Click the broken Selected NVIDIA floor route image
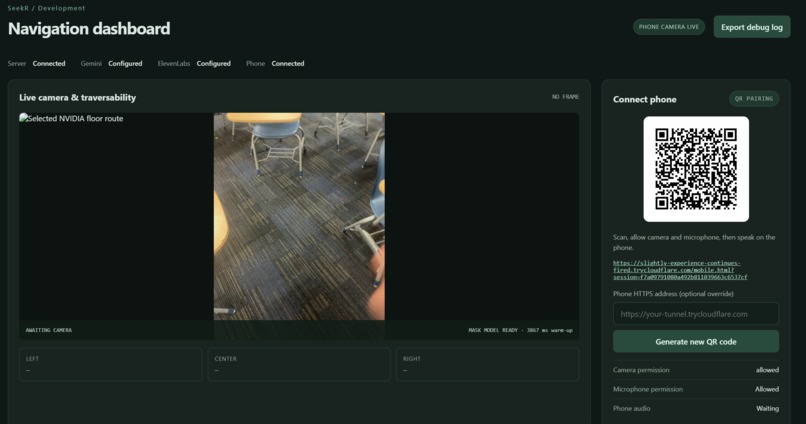The height and width of the screenshot is (424, 806). coord(71,118)
